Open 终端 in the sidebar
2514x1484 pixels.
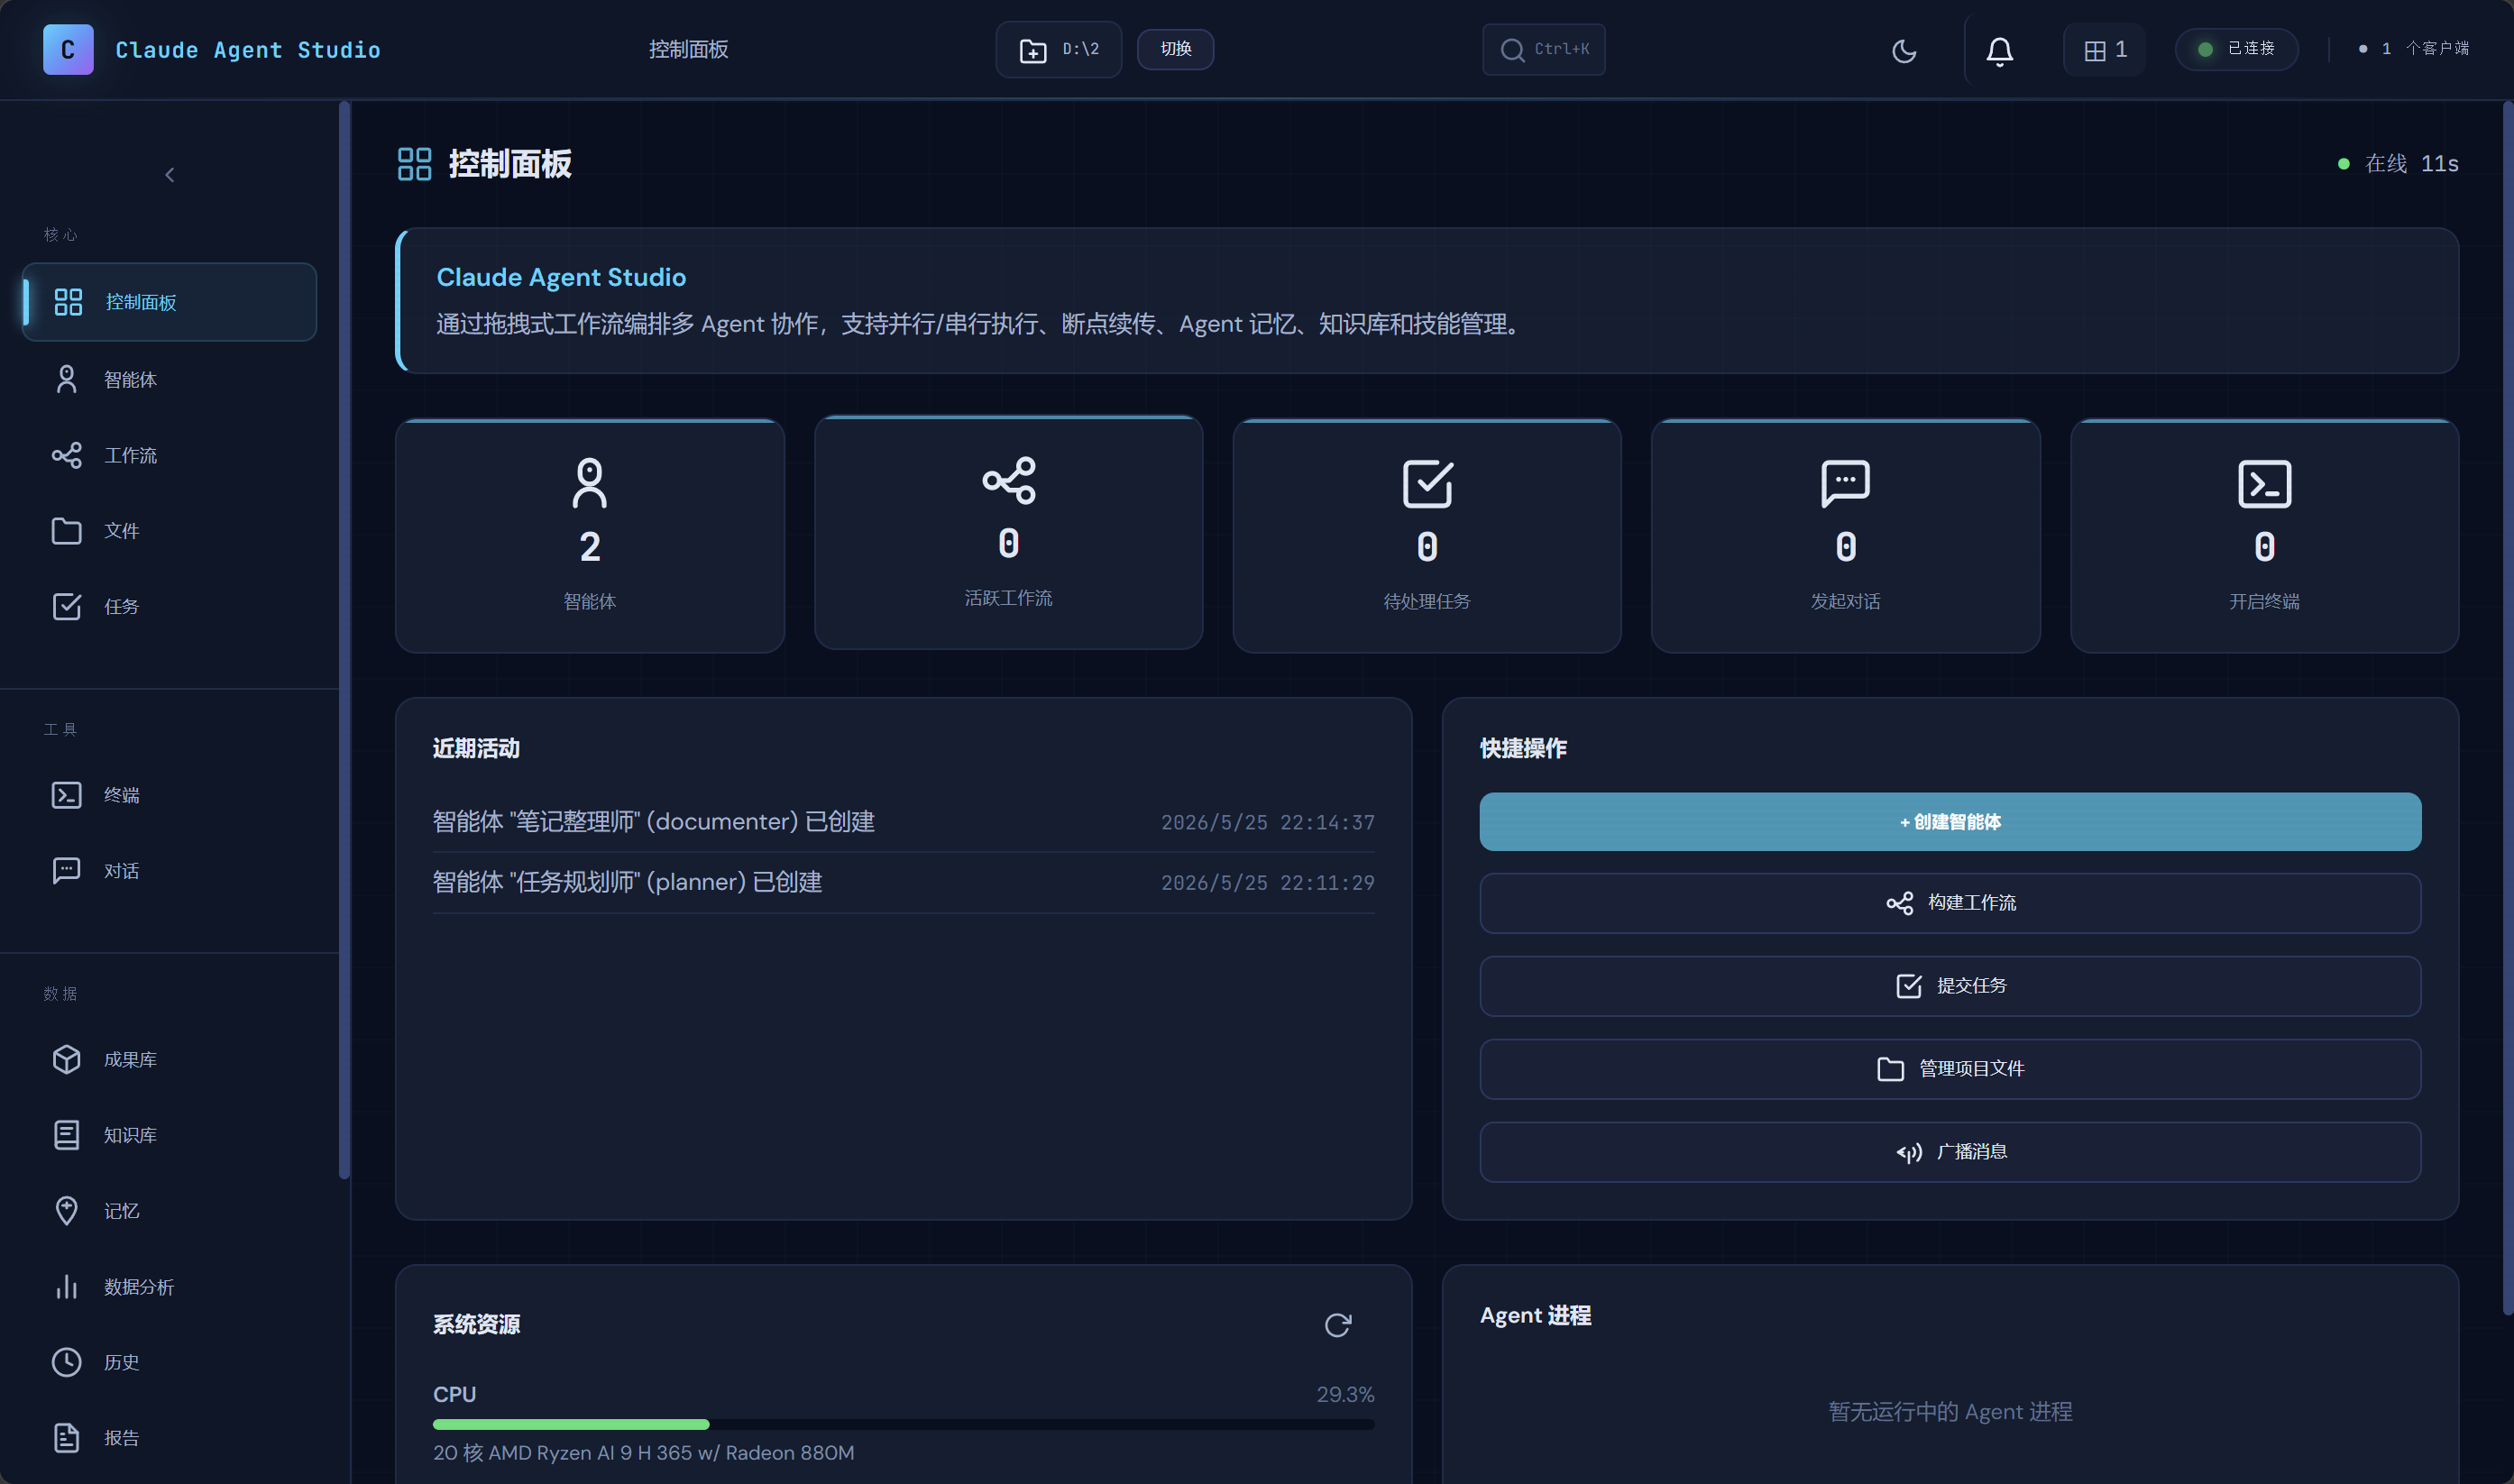(169, 795)
